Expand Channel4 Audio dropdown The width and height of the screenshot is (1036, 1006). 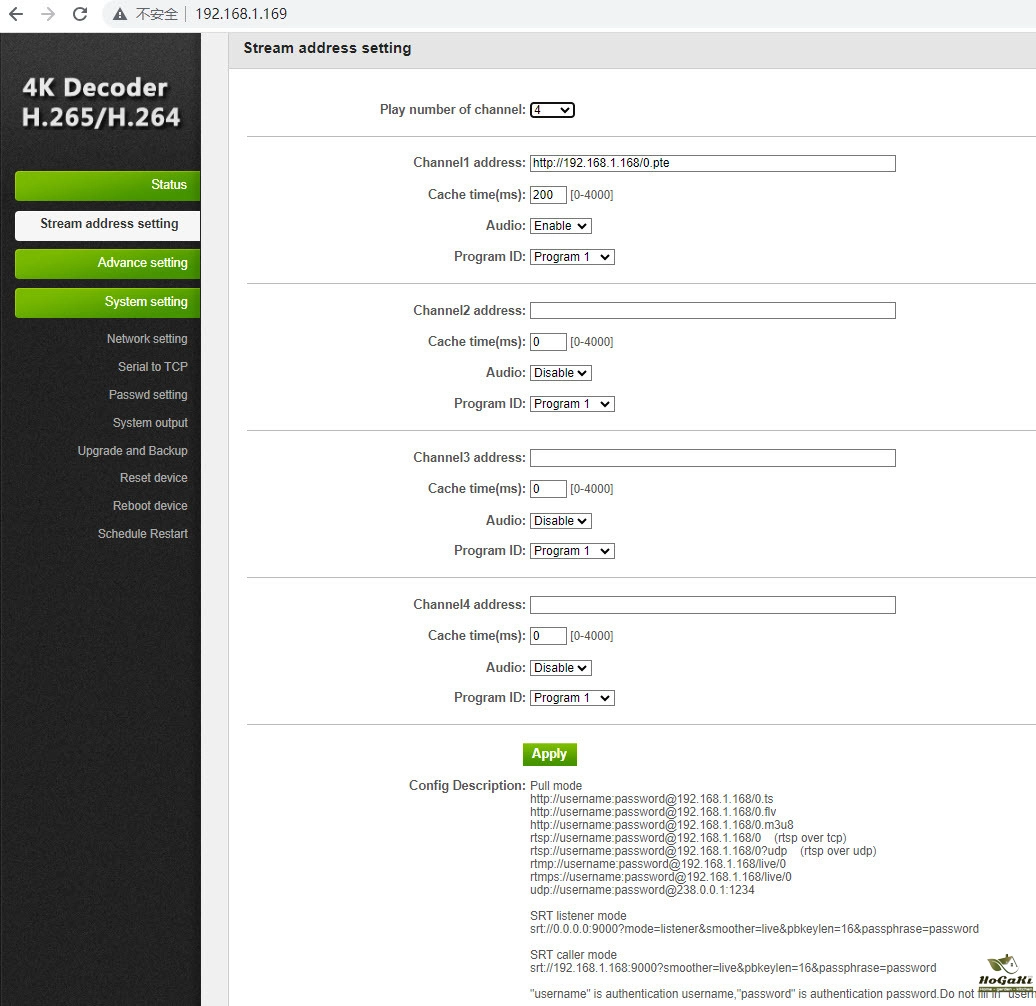(x=561, y=668)
